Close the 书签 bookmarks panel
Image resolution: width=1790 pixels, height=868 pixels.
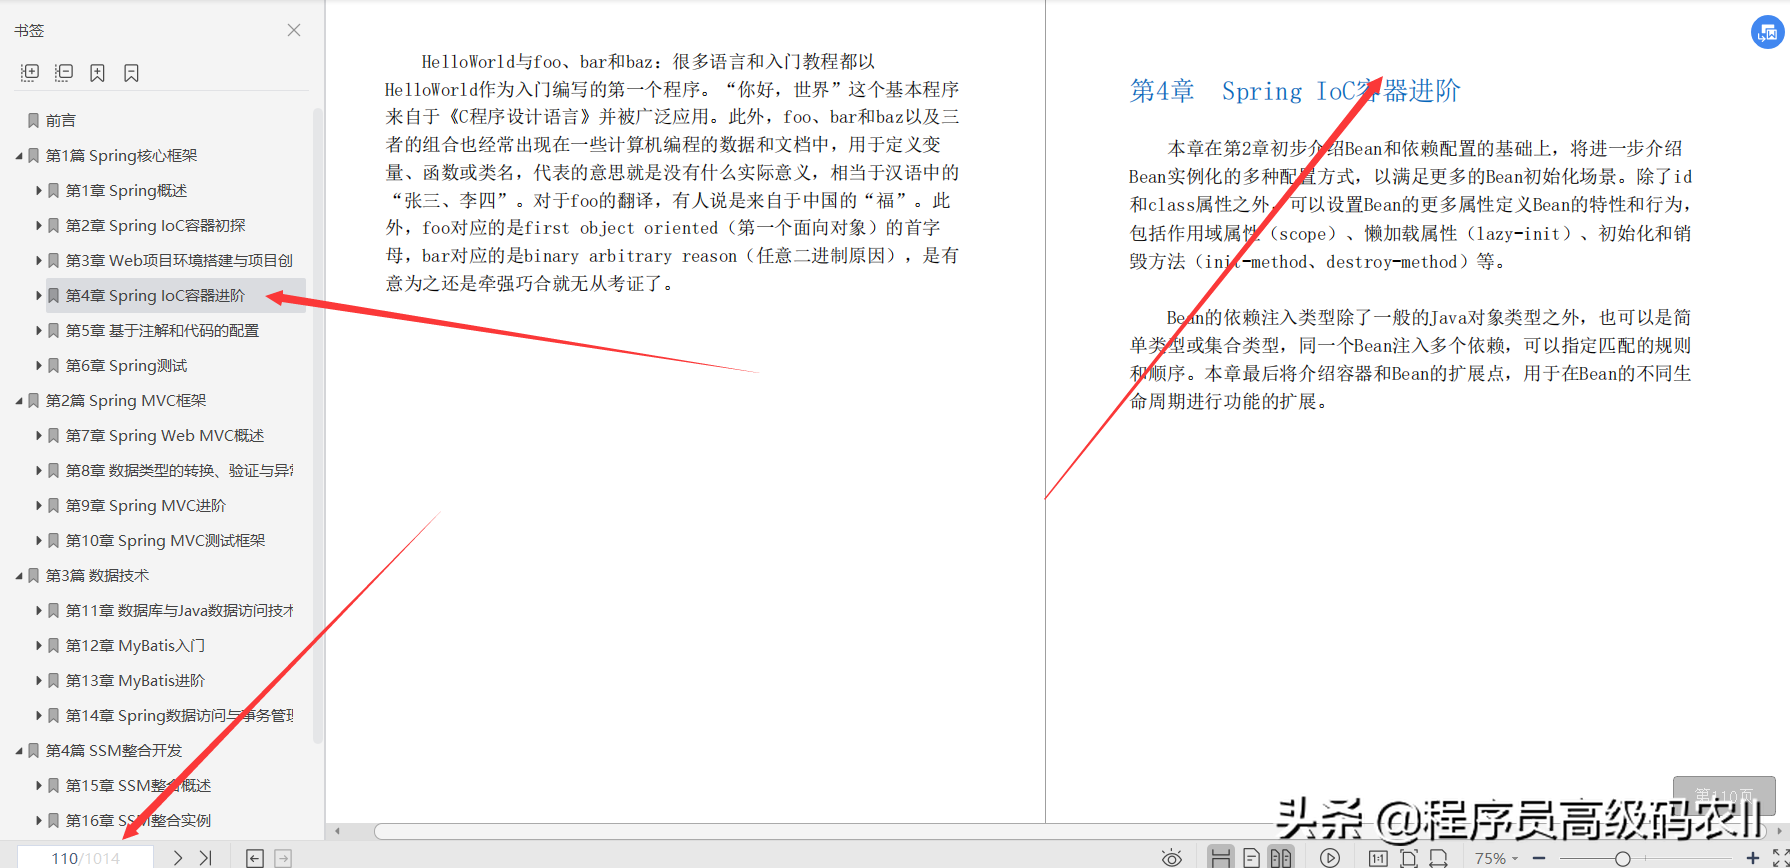294,30
